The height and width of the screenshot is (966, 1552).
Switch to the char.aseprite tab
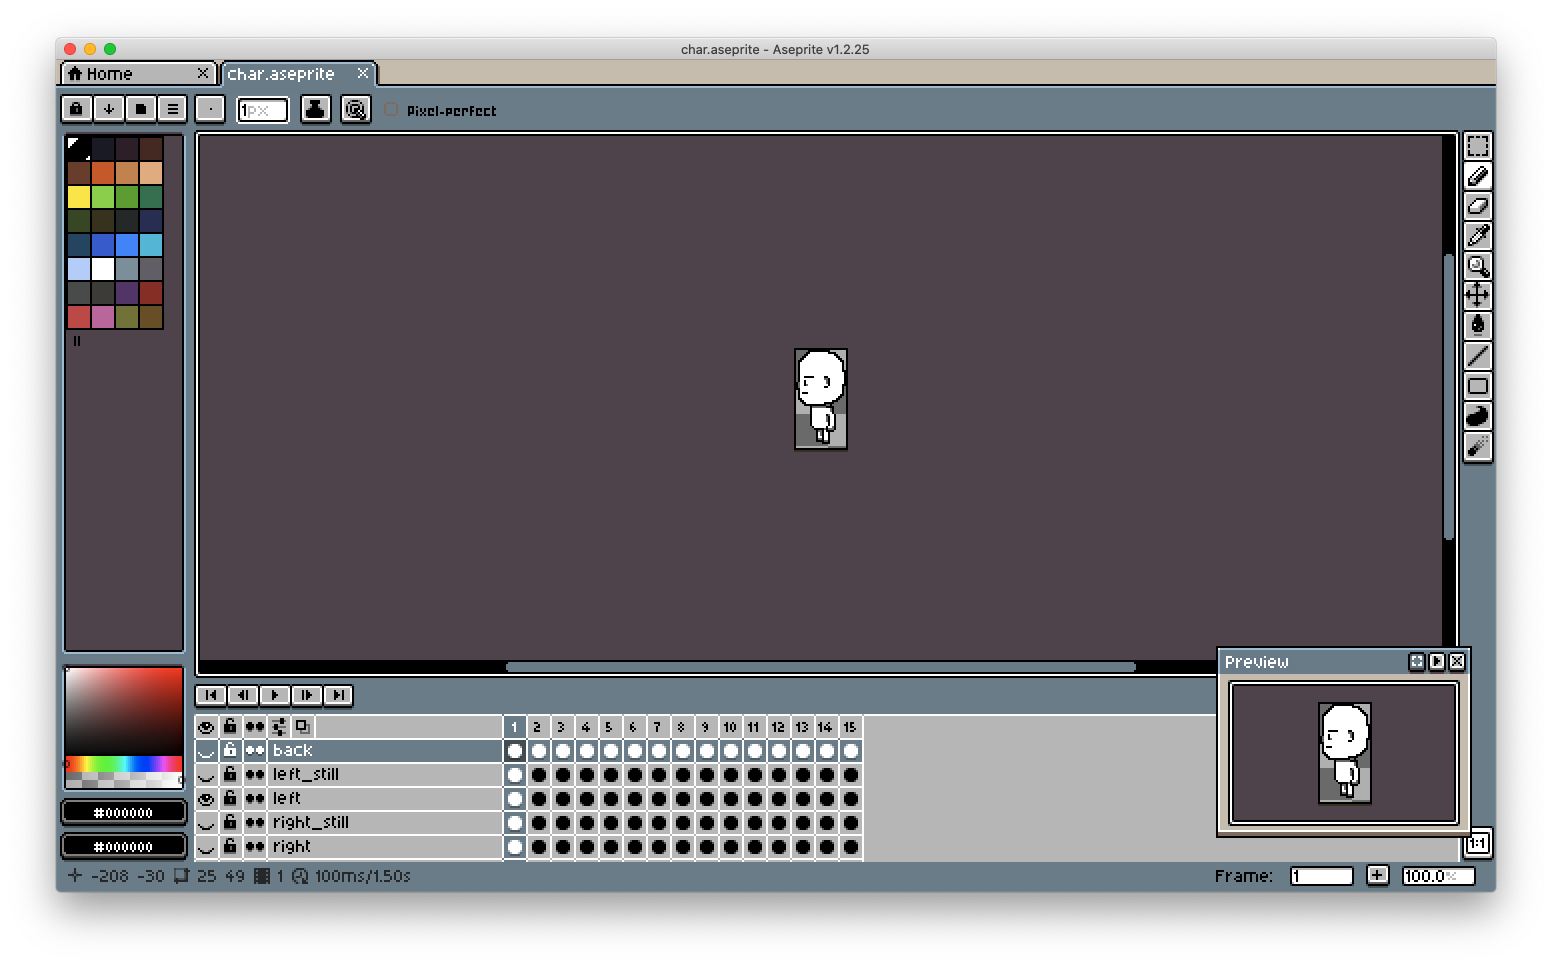click(x=283, y=72)
